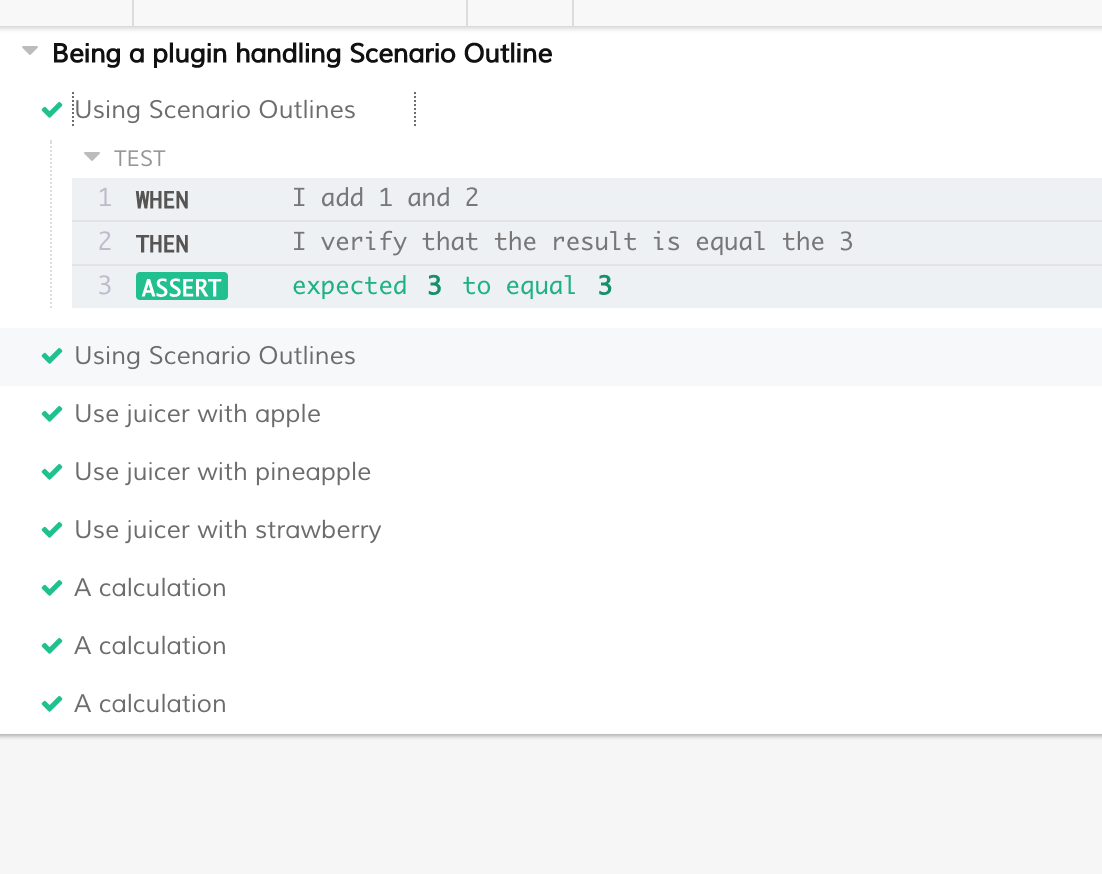Click the checkmark for the first A calculation test
The height and width of the screenshot is (874, 1102).
point(51,588)
